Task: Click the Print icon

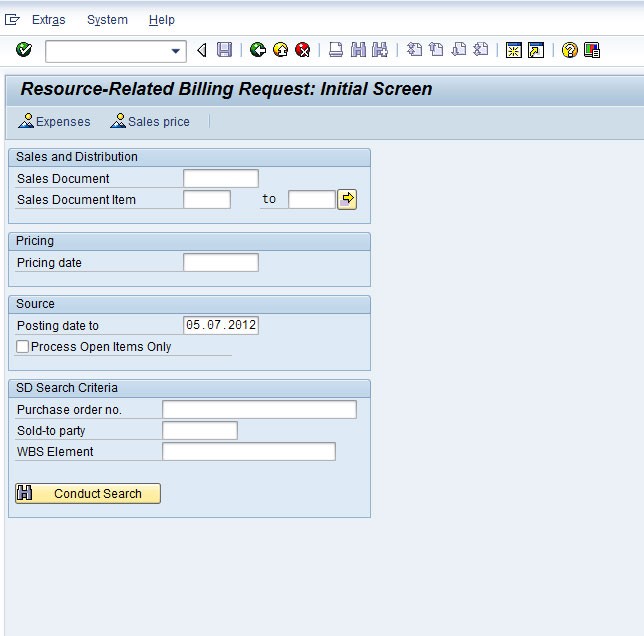Action: pos(336,50)
